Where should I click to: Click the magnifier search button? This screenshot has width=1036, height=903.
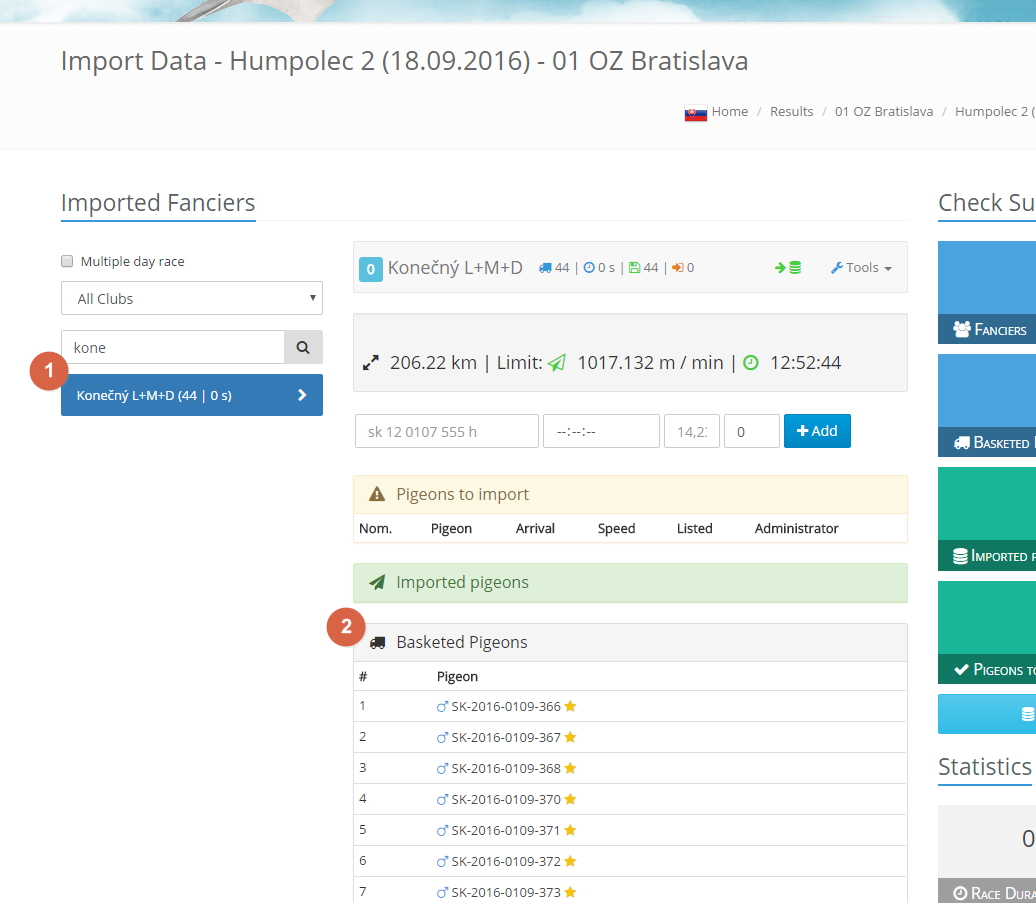click(303, 347)
